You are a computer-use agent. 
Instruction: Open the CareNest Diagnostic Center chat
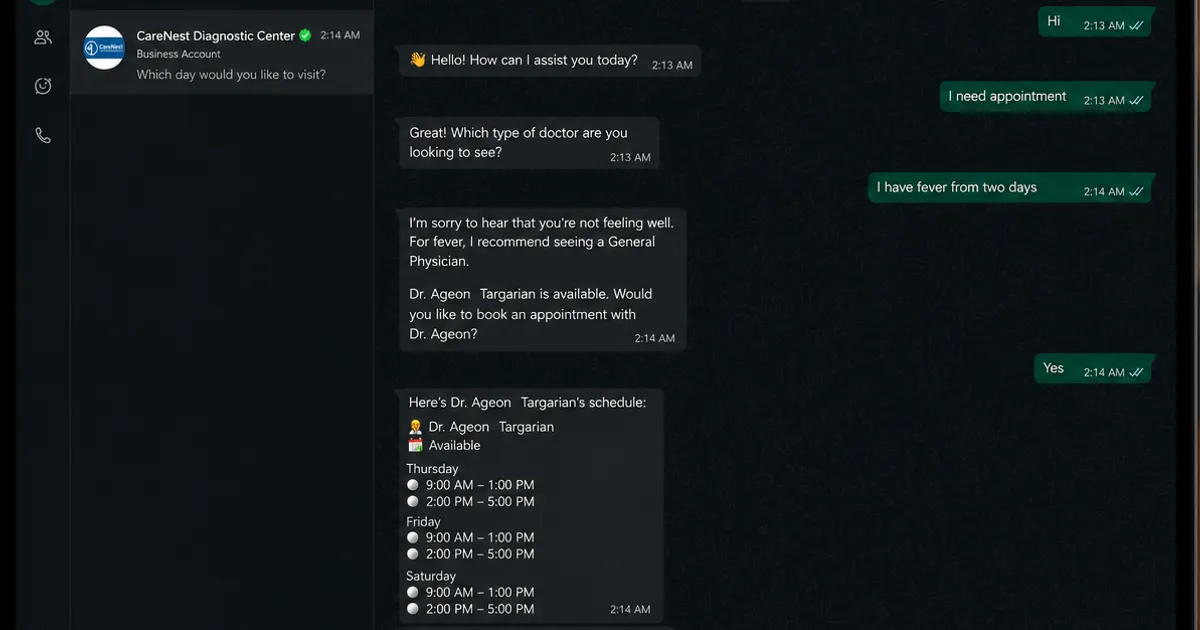(222, 53)
